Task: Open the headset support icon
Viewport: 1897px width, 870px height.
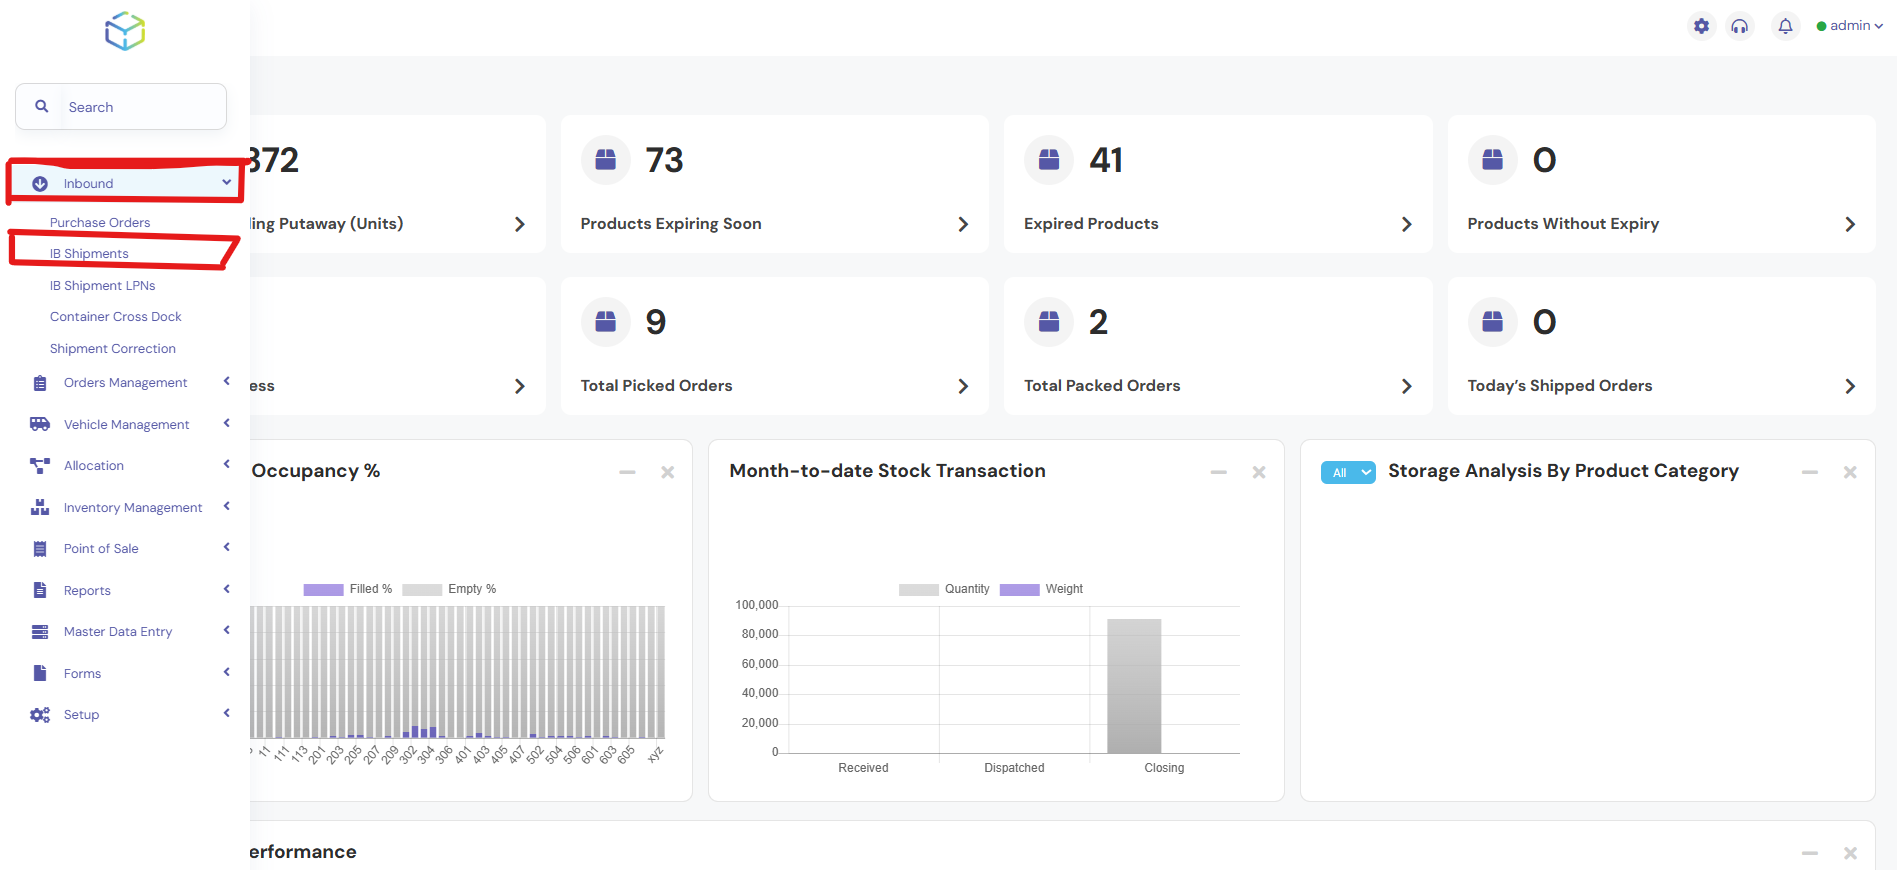Action: tap(1740, 26)
